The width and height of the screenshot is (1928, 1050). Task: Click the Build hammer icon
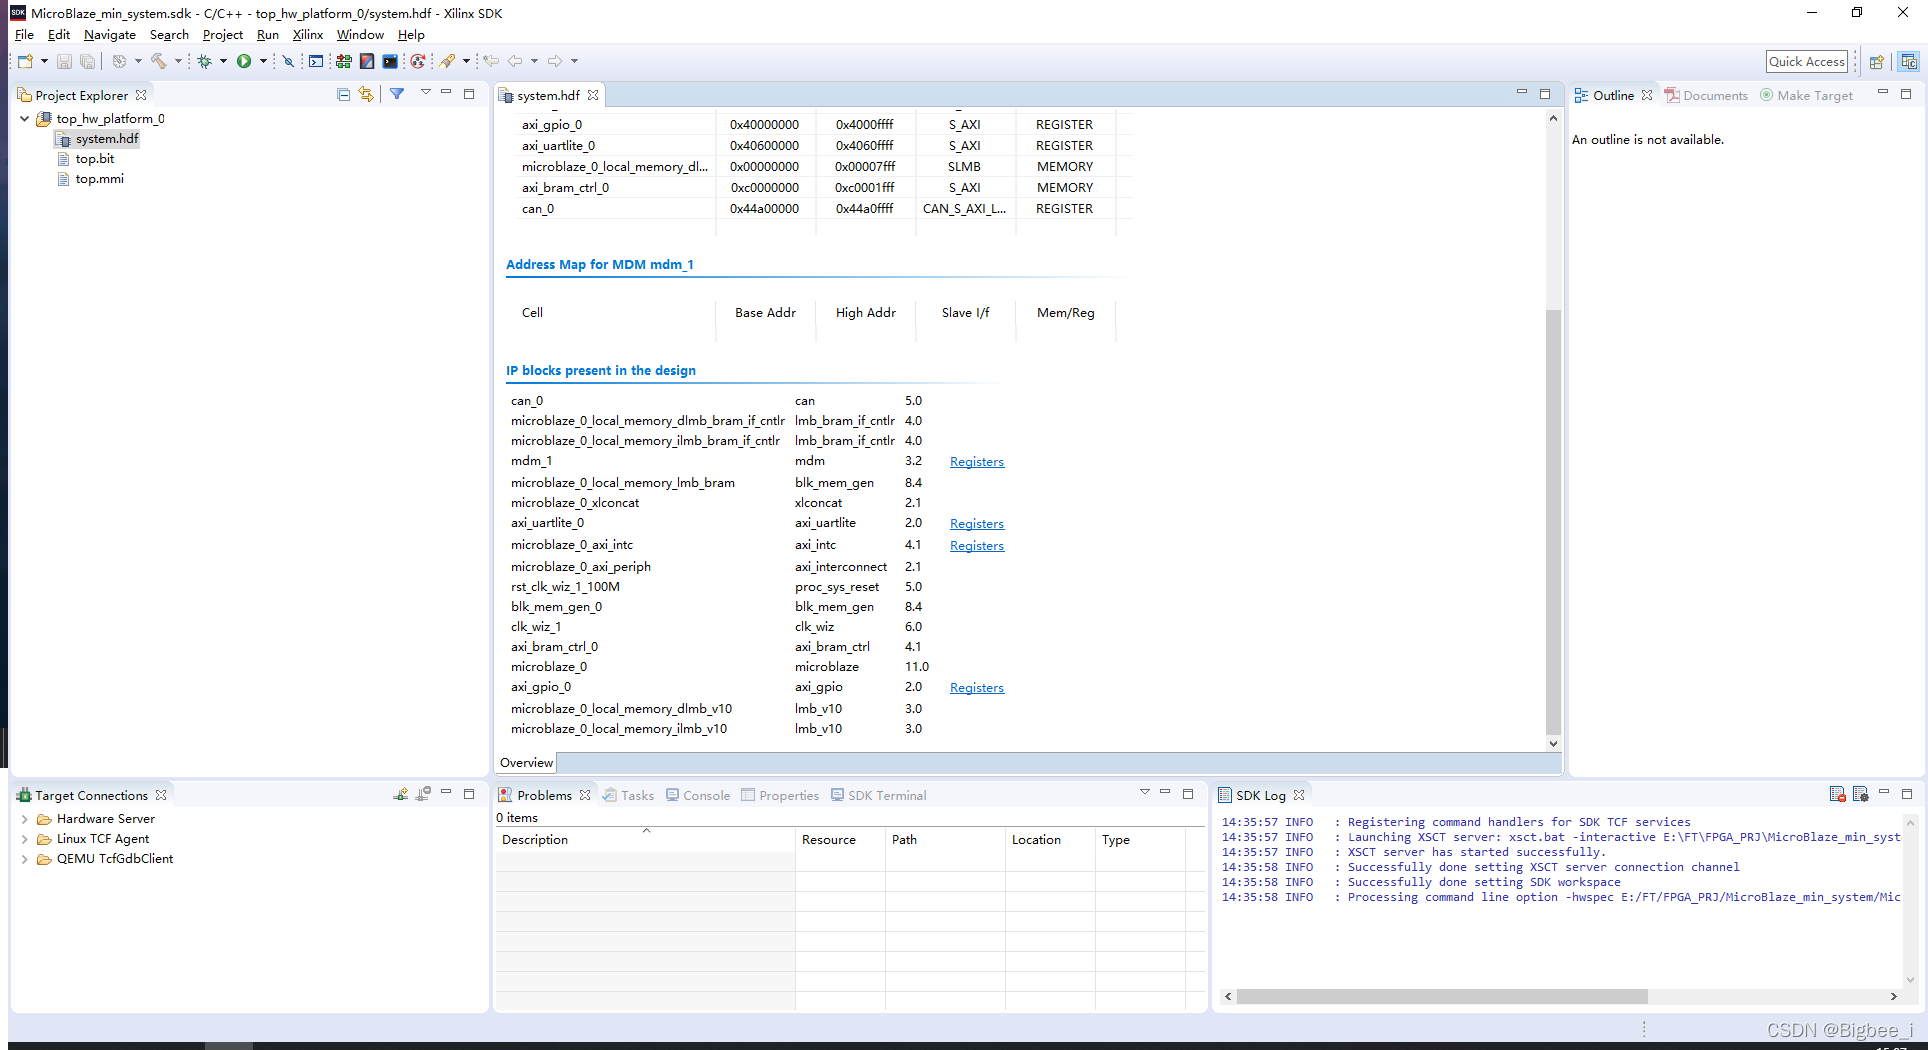click(x=159, y=61)
